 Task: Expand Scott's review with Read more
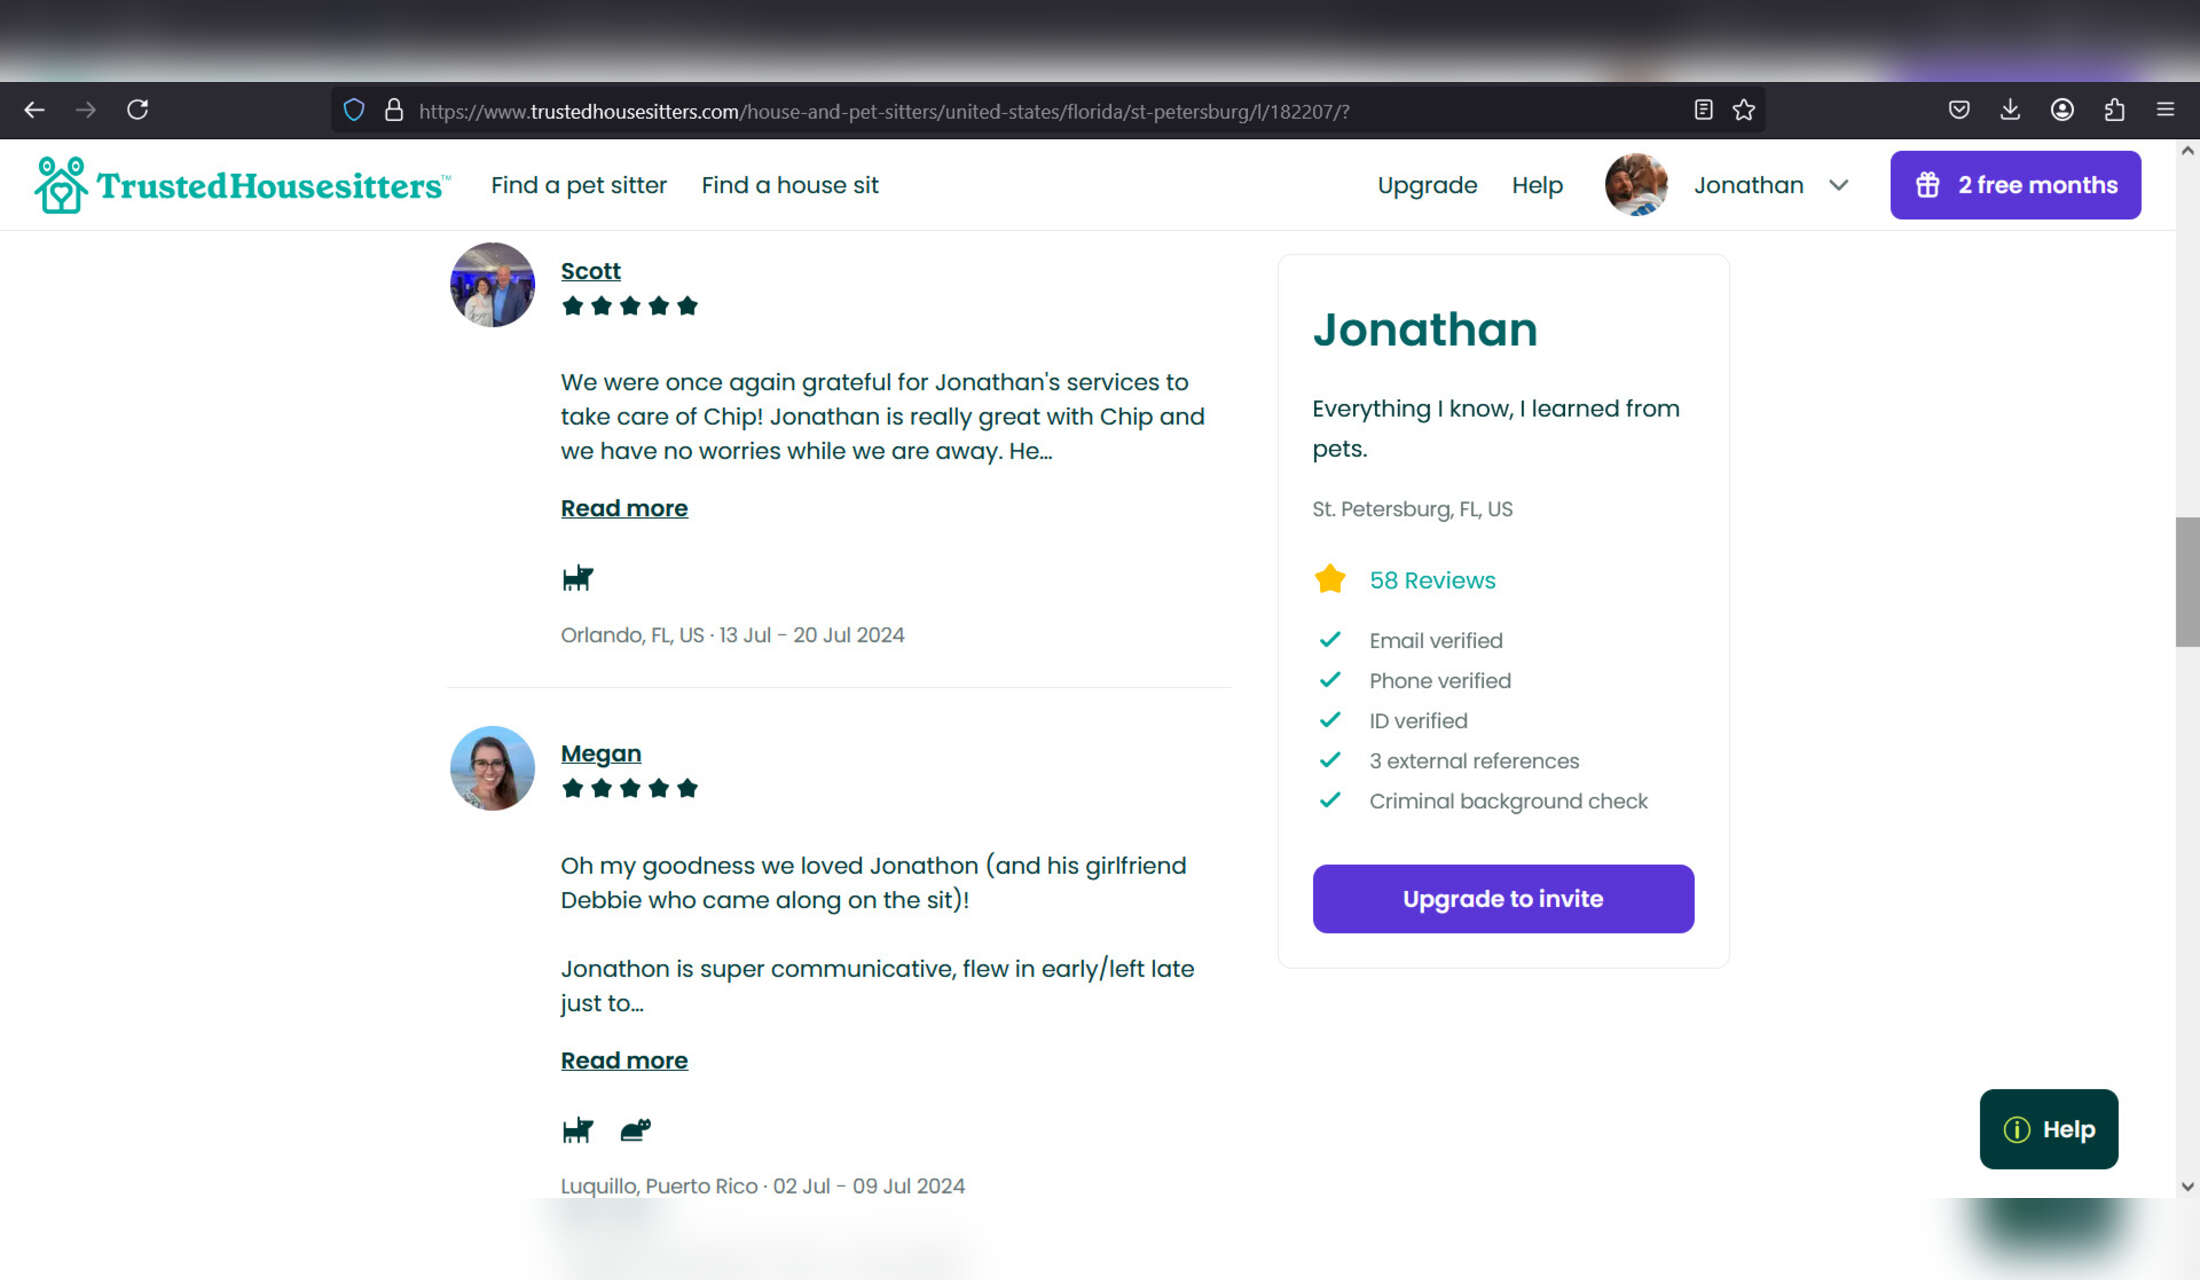coord(624,508)
